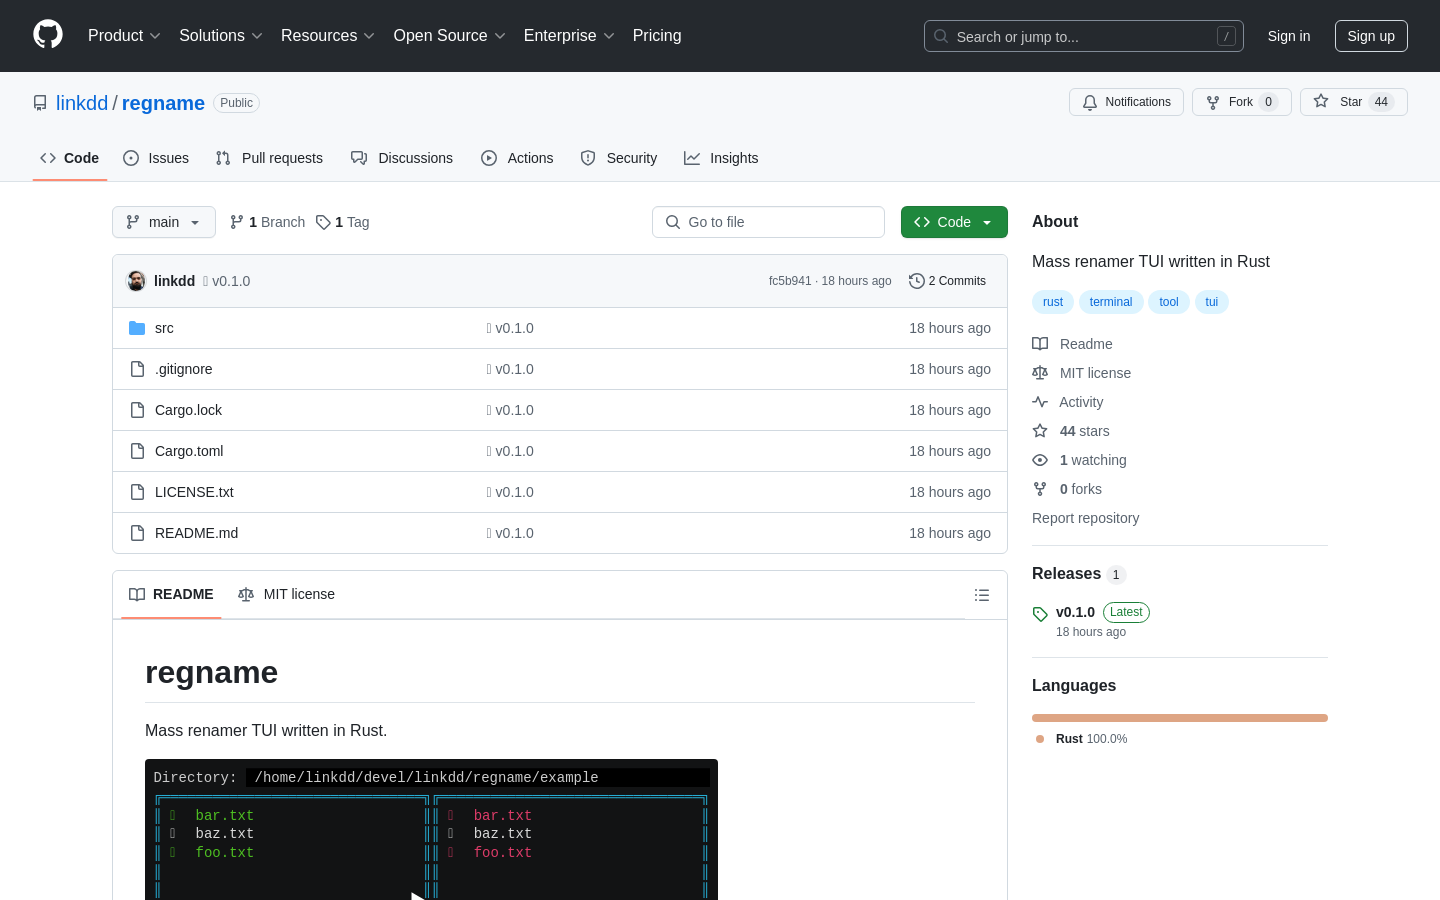
Task: Open the linkdd owner link
Action: click(82, 103)
